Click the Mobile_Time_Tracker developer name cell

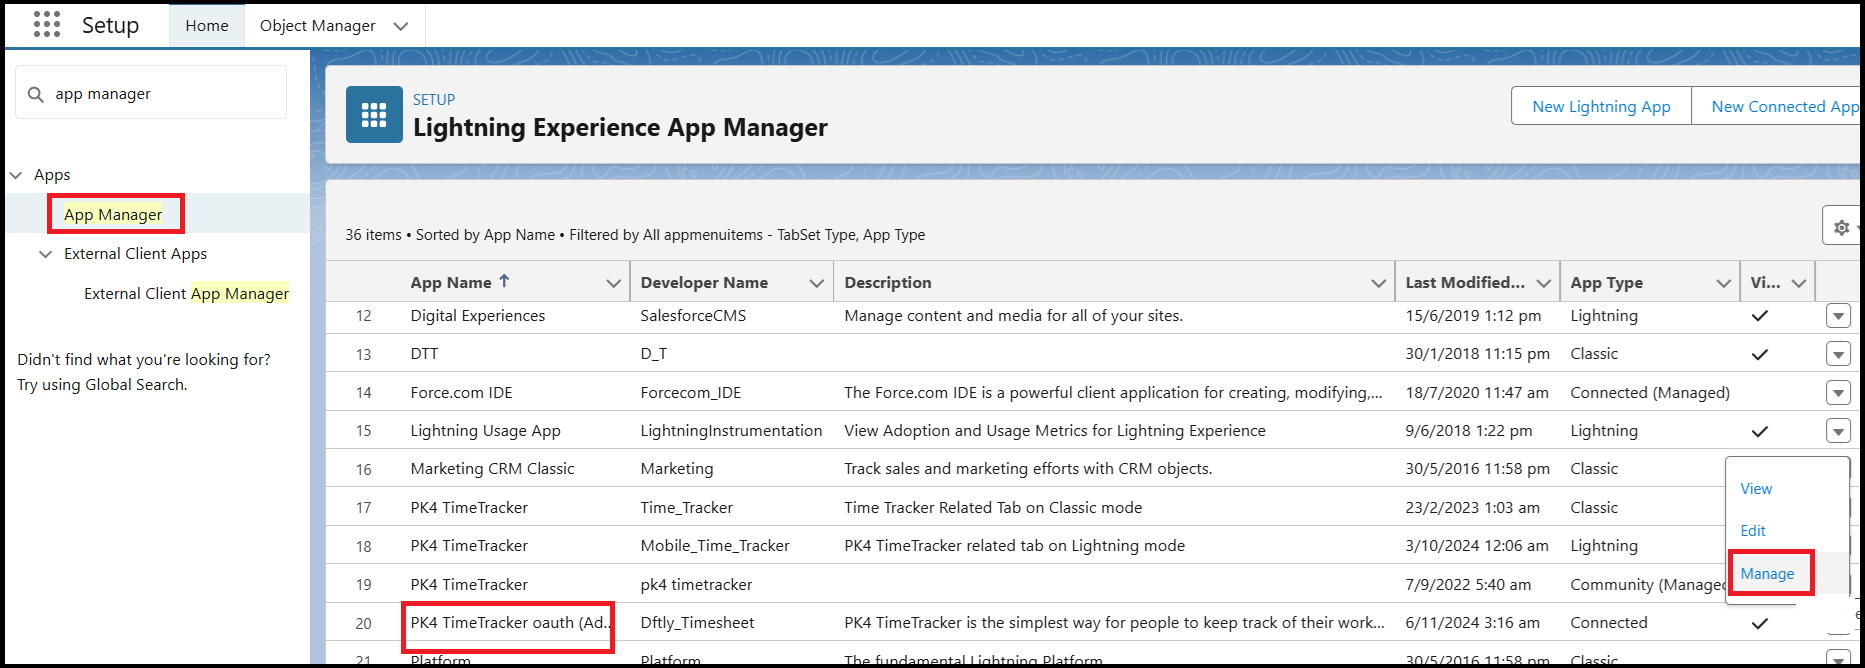point(715,546)
